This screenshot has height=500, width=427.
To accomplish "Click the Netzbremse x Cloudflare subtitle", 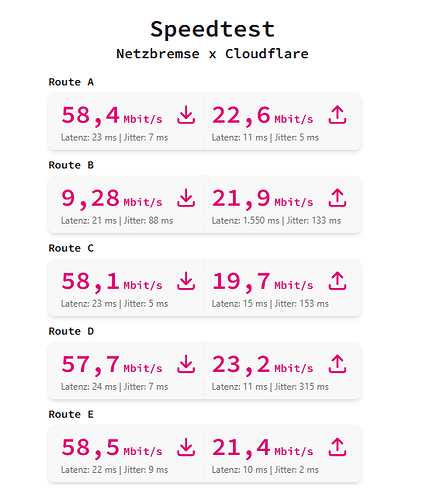I will coord(212,54).
